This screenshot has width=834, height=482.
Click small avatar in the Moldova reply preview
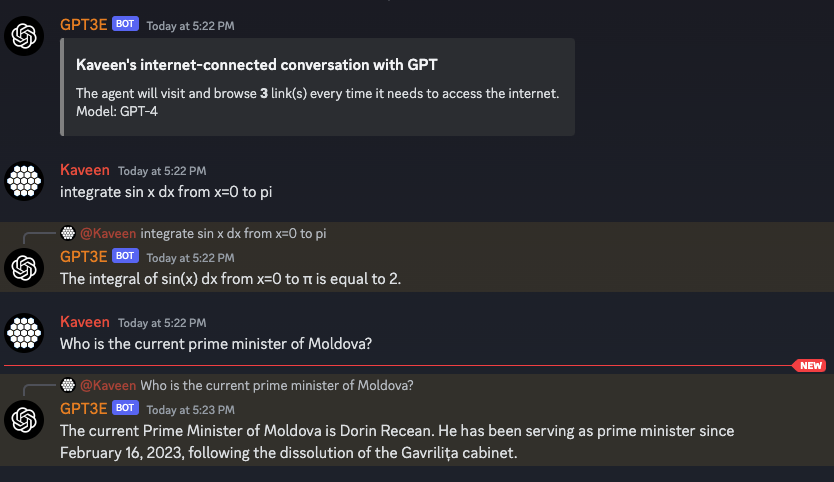point(68,385)
